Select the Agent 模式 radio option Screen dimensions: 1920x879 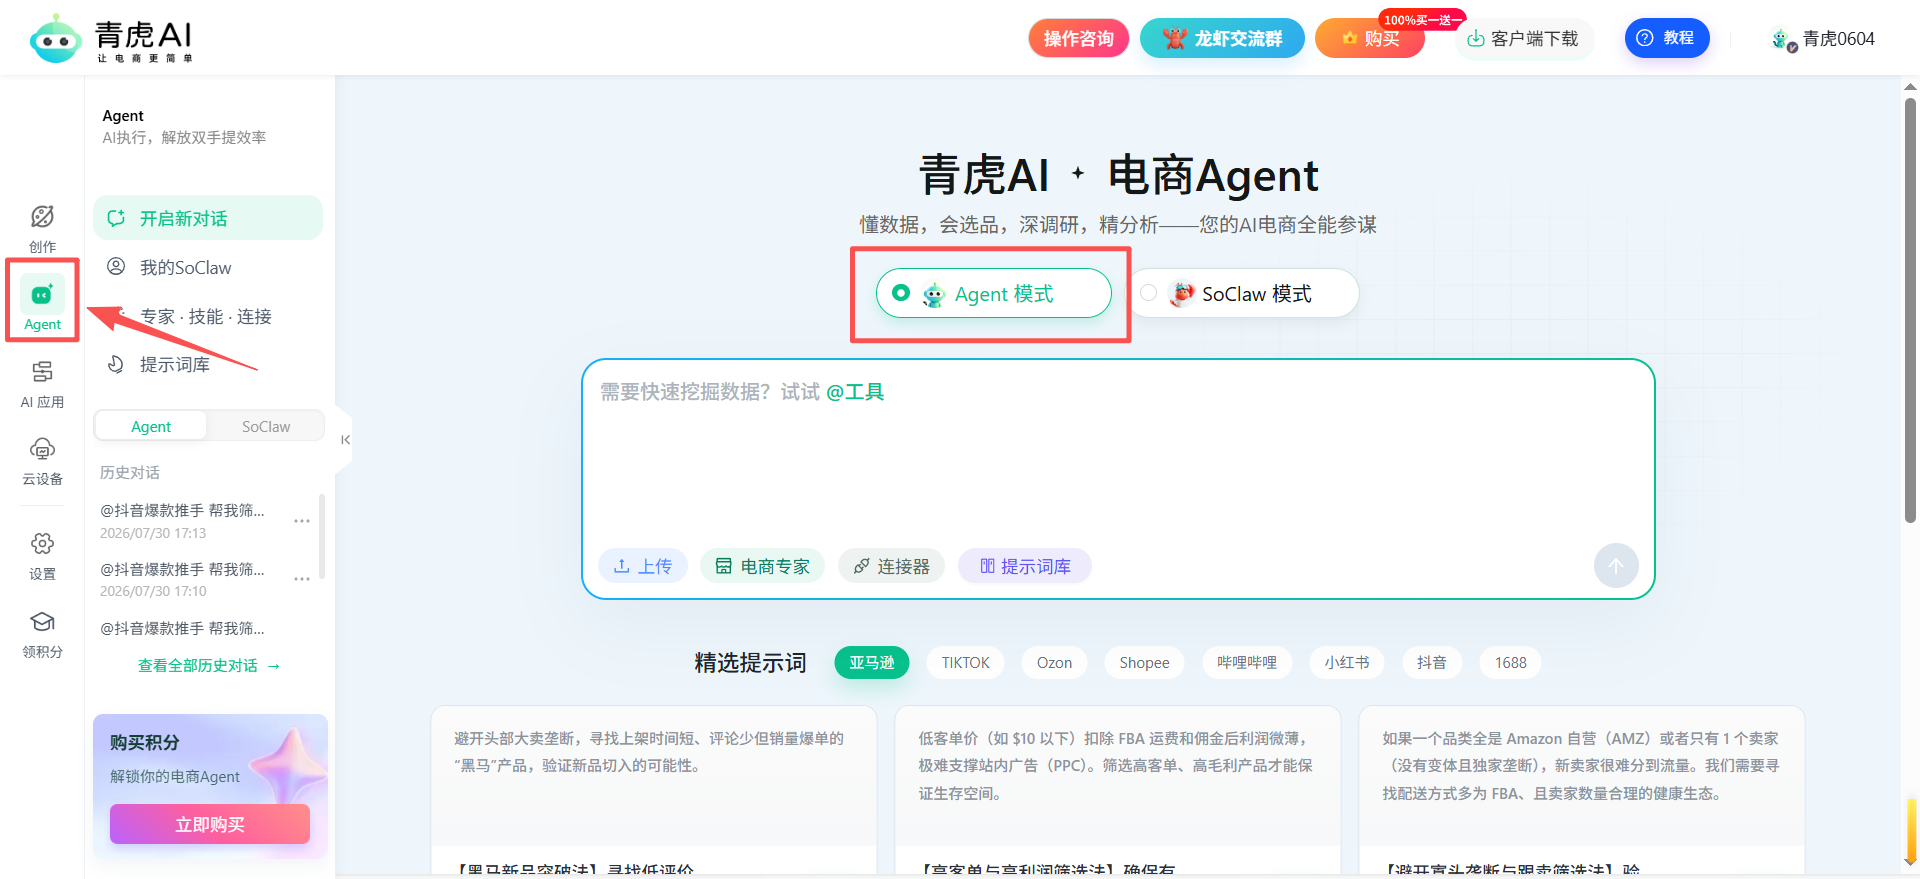click(x=993, y=293)
